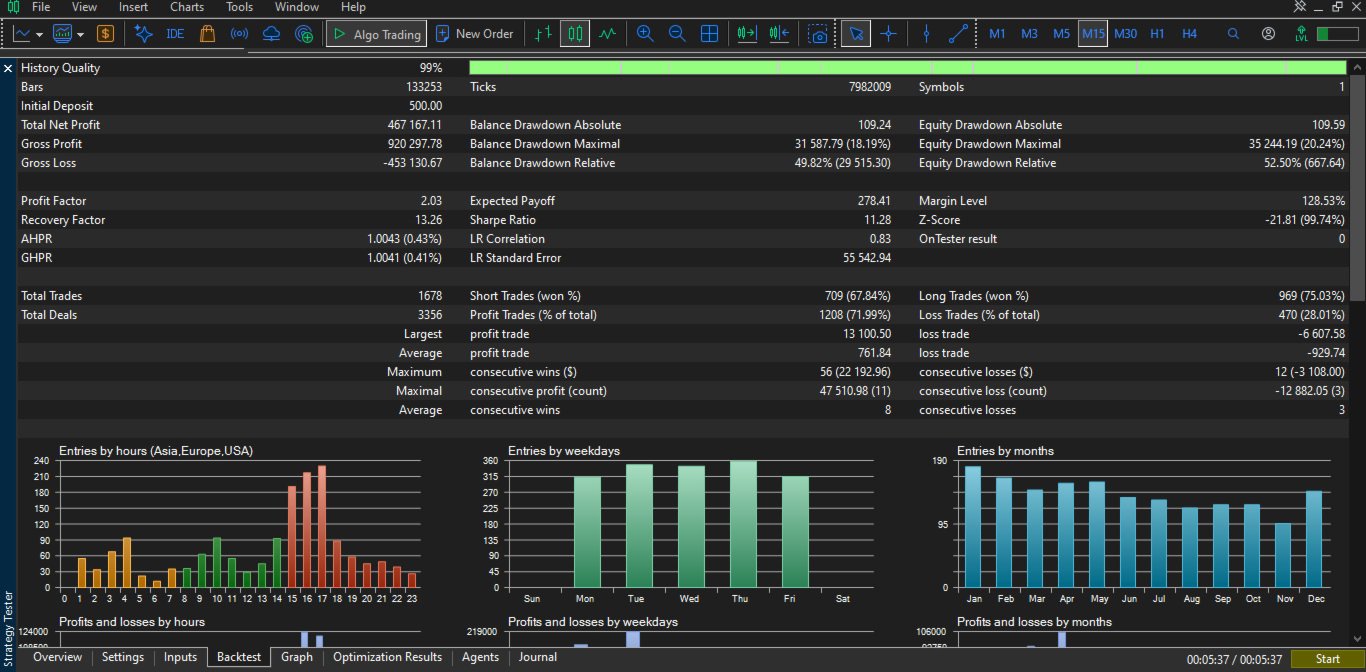Click the trendline drawing tool
The width and height of the screenshot is (1366, 672).
coord(958,33)
